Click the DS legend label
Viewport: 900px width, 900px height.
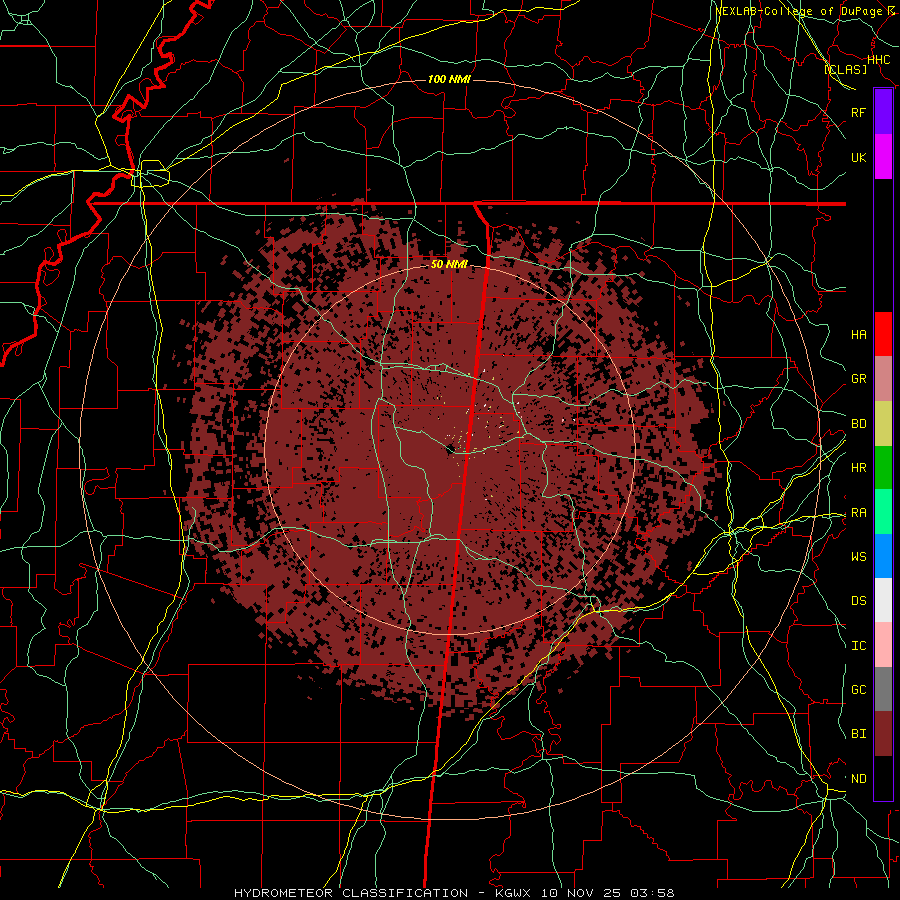click(x=858, y=600)
